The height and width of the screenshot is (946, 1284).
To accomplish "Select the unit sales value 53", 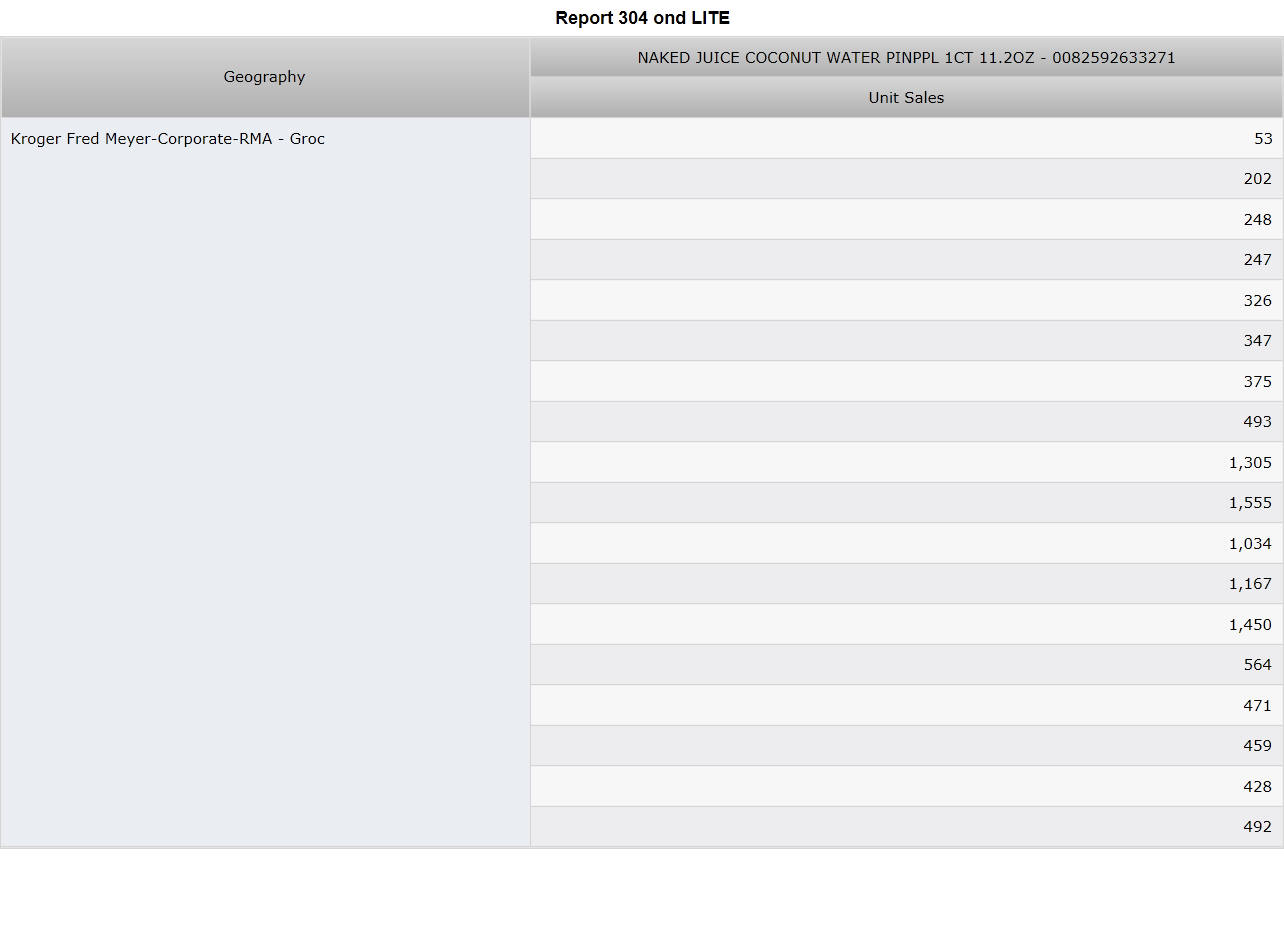I will [x=906, y=139].
